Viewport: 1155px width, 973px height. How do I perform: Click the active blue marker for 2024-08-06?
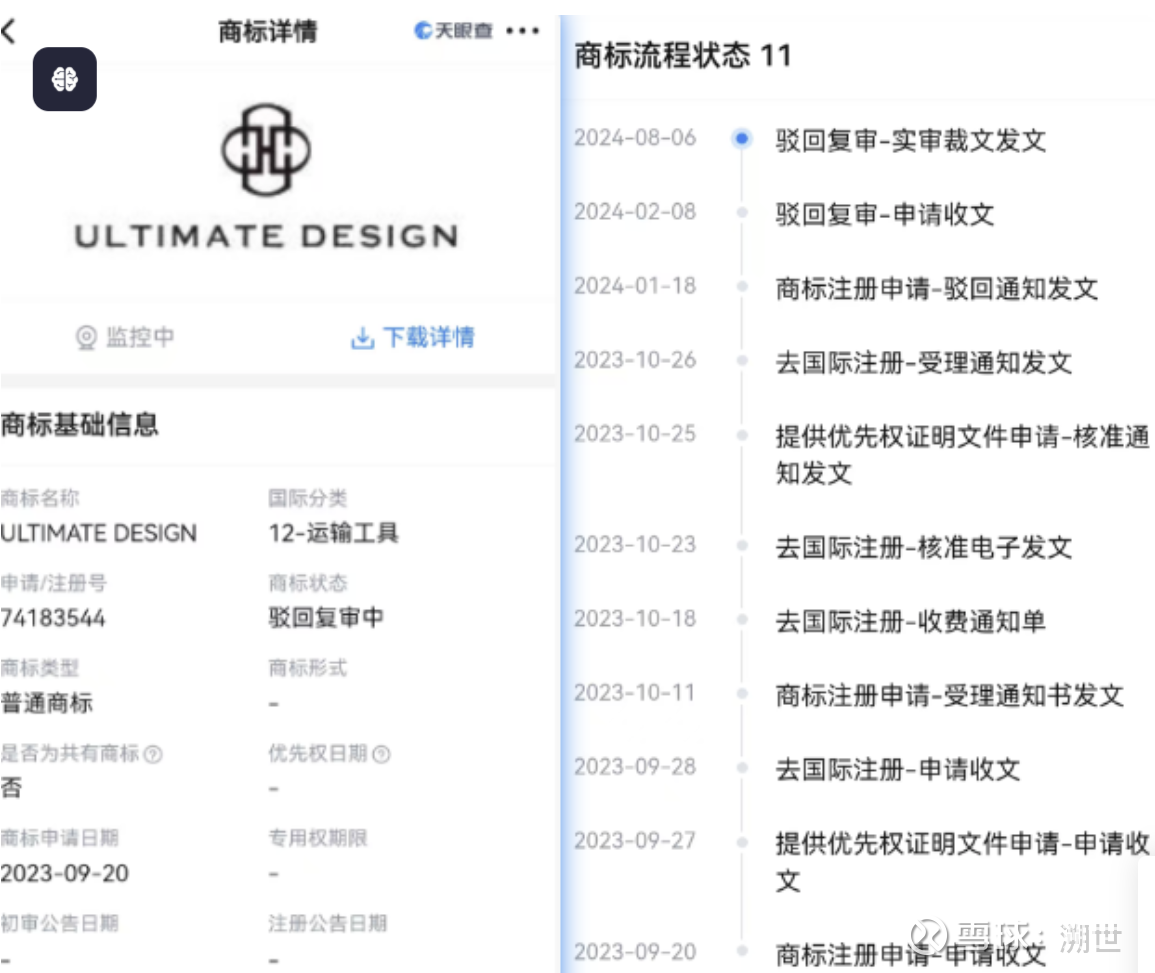742,138
